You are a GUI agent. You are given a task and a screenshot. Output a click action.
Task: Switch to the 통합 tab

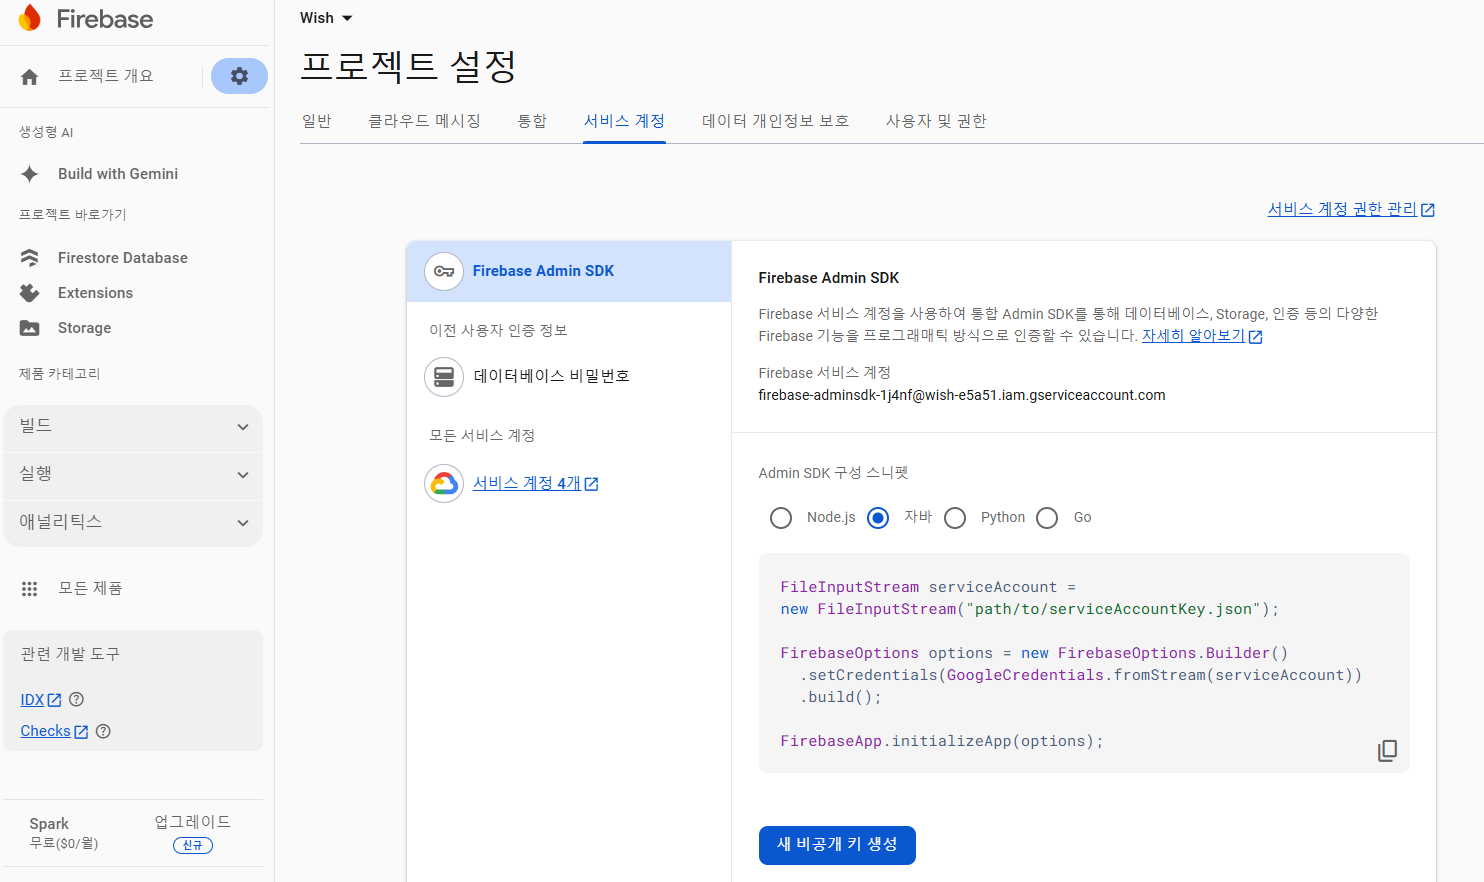point(532,121)
